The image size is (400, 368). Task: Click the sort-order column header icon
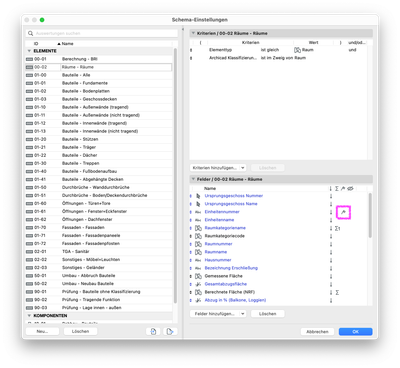(x=331, y=189)
